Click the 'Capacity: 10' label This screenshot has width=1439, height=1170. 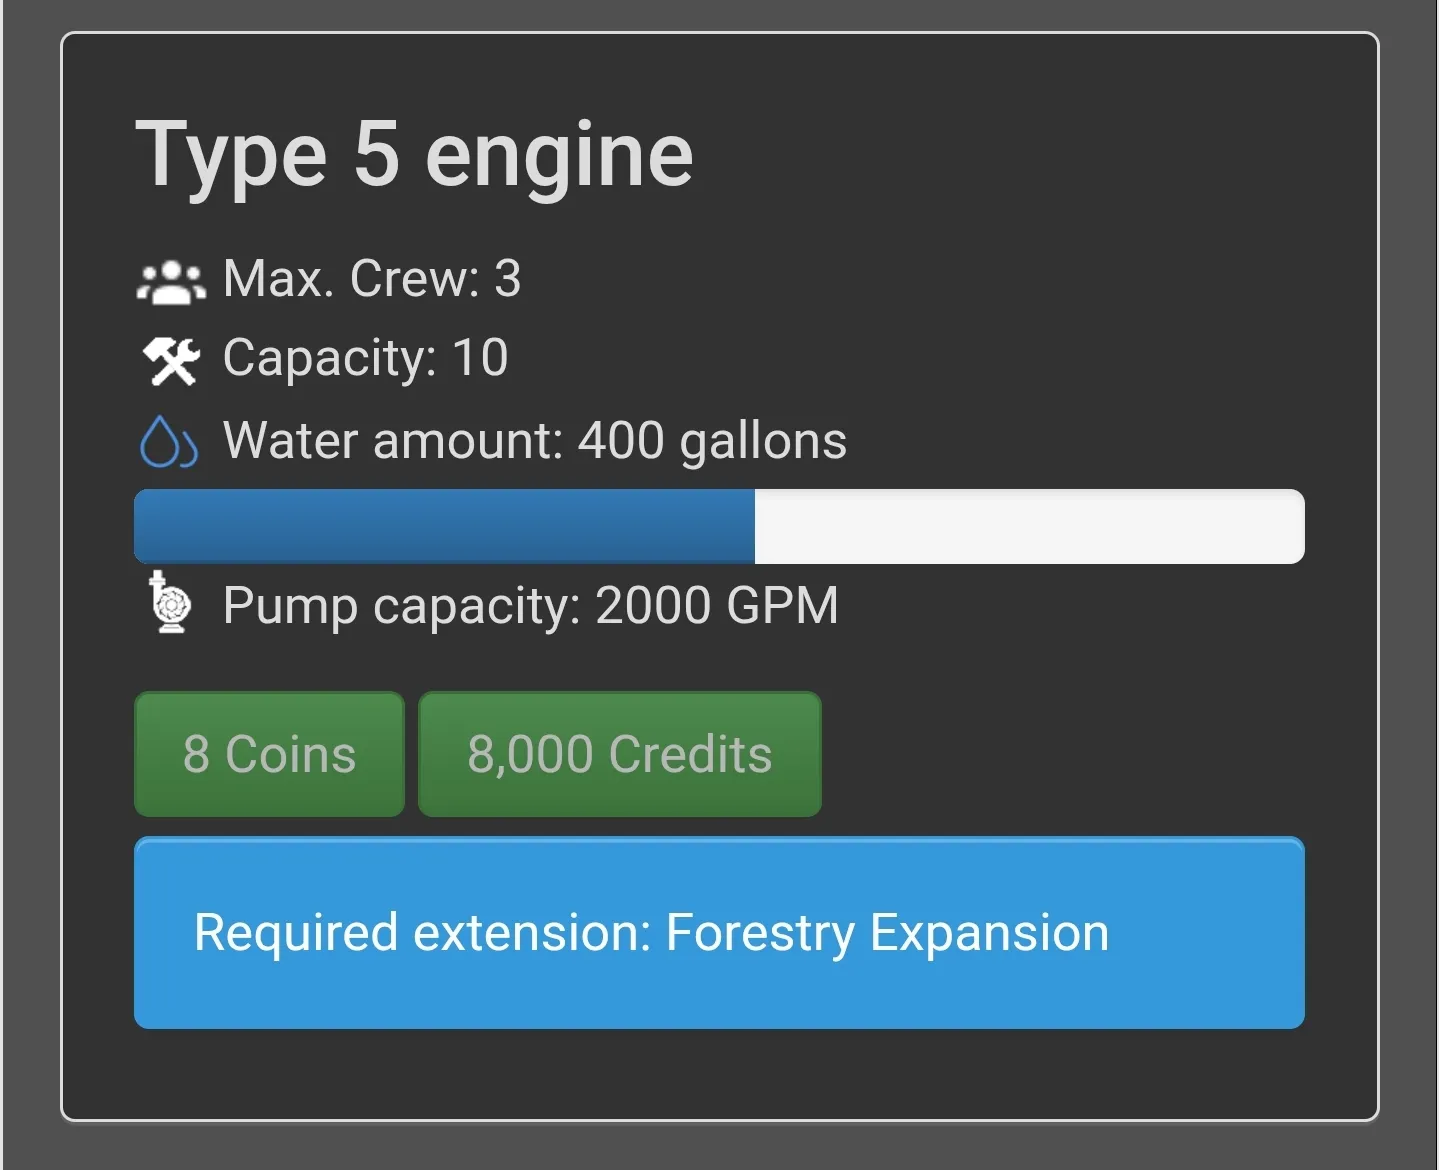coord(365,359)
